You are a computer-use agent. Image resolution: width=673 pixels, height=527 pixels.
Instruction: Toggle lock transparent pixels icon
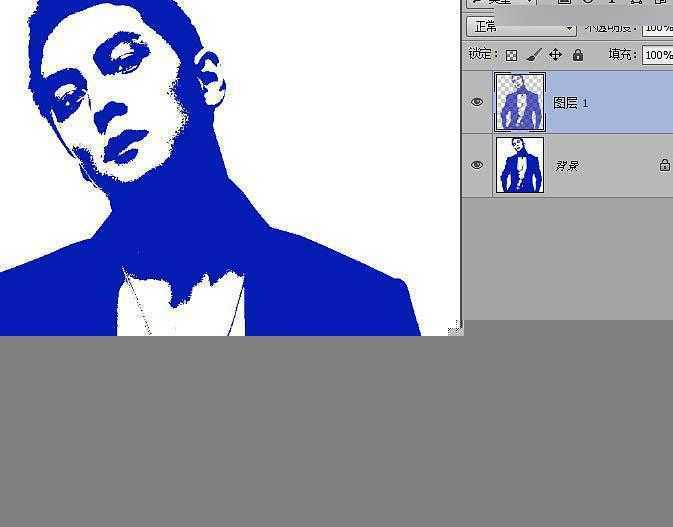[x=511, y=55]
